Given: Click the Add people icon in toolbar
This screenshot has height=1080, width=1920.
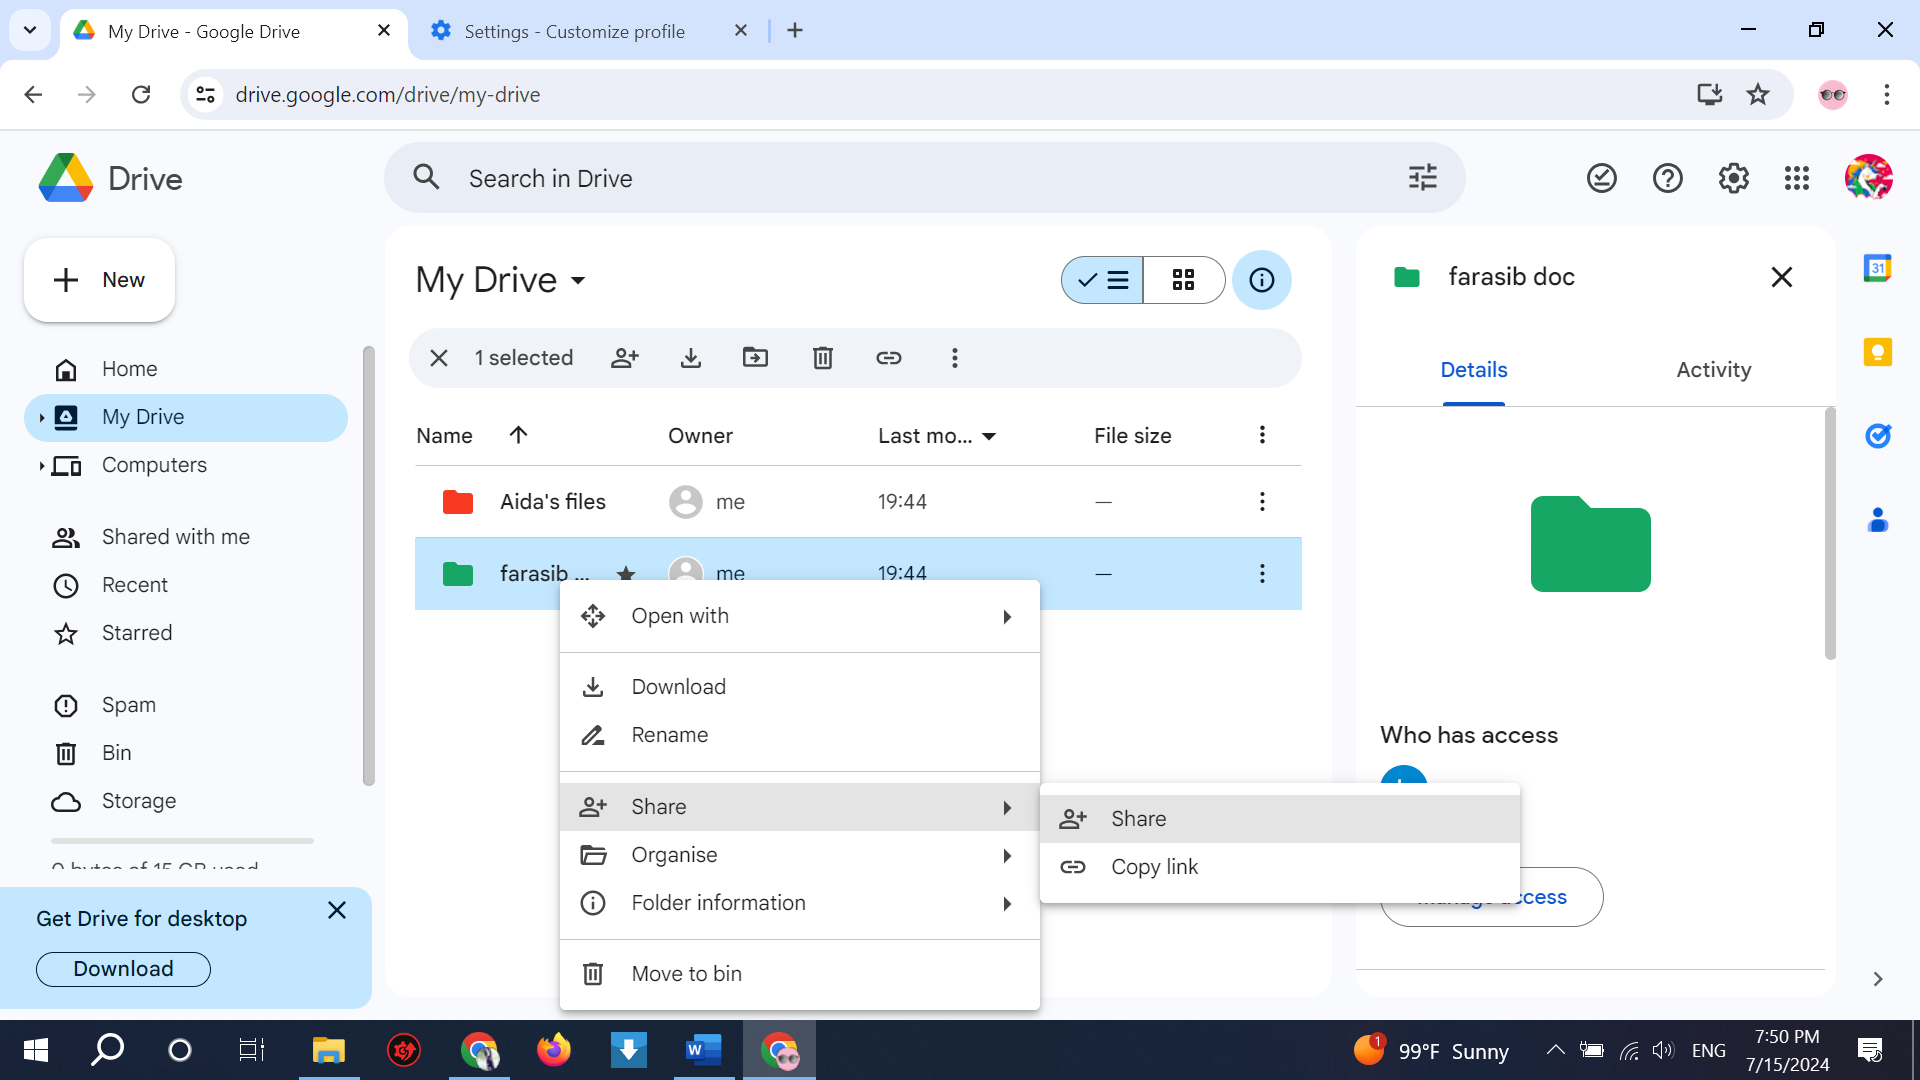Looking at the screenshot, I should [625, 357].
